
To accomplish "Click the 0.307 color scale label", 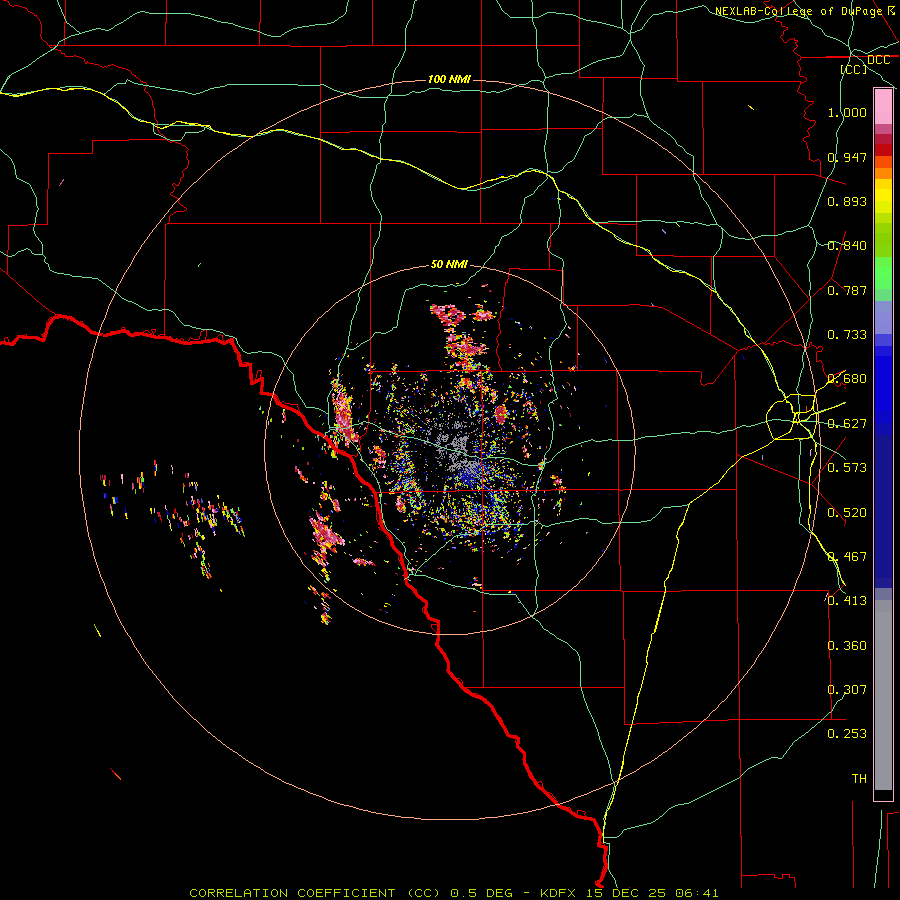I will click(x=847, y=690).
